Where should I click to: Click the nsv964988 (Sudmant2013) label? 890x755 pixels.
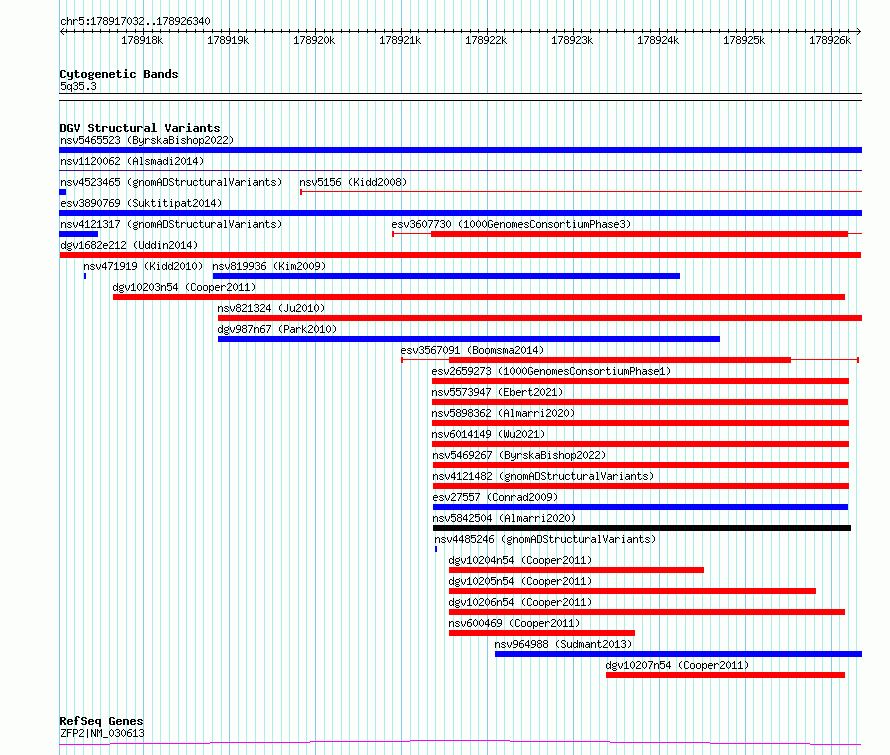(563, 644)
